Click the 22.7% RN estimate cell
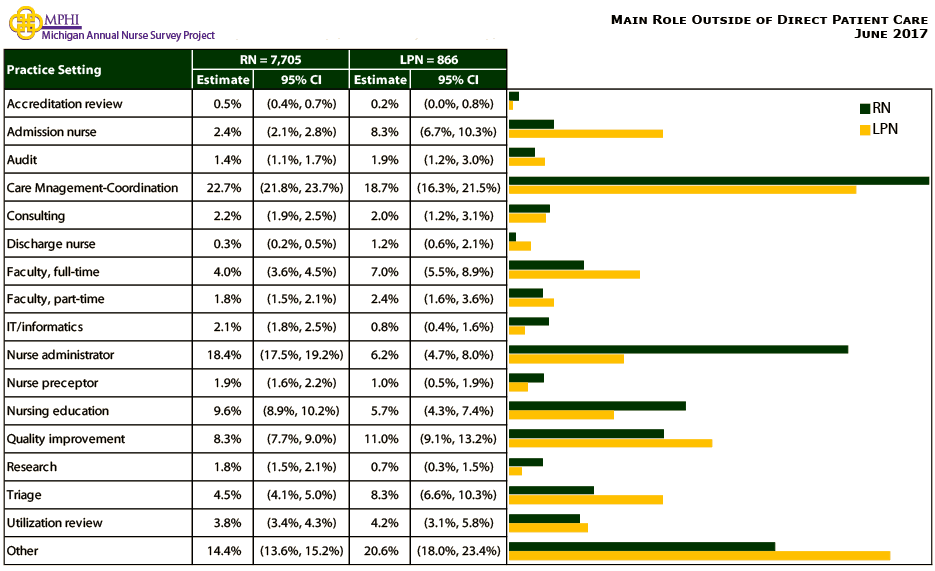Image resolution: width=935 pixels, height=571 pixels. [x=222, y=188]
